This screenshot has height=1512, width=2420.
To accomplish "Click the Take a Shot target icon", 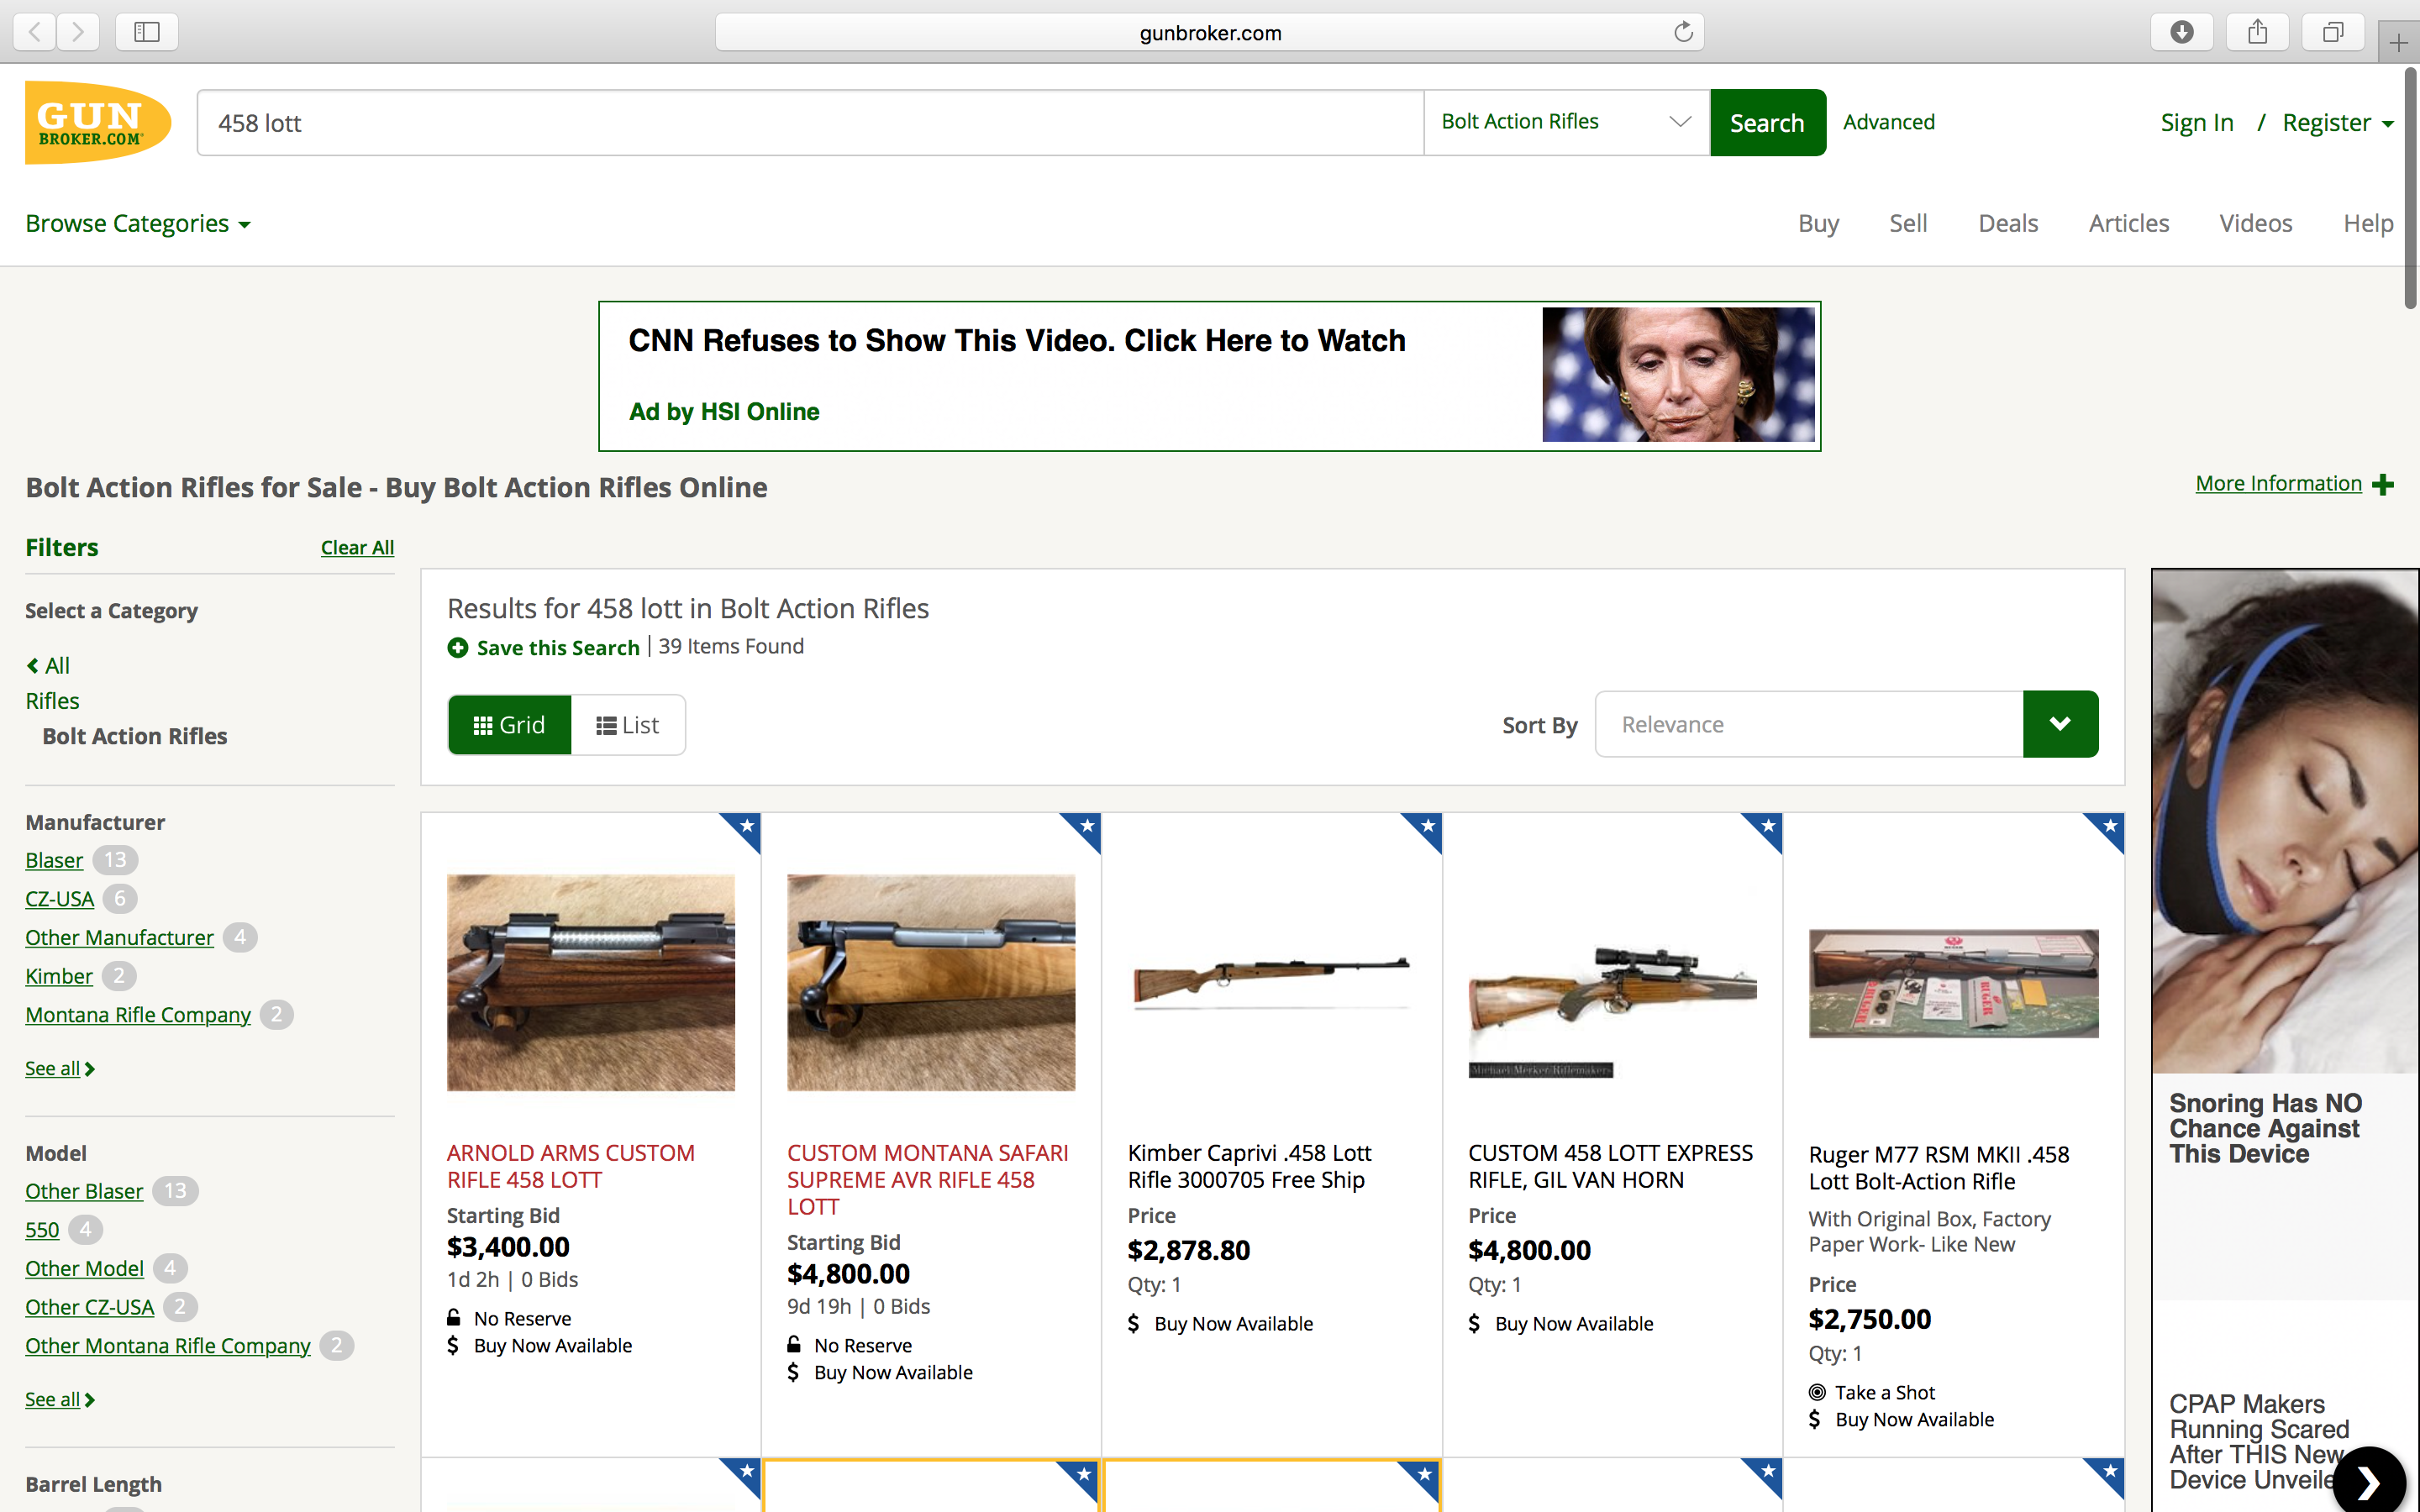I will (1817, 1392).
